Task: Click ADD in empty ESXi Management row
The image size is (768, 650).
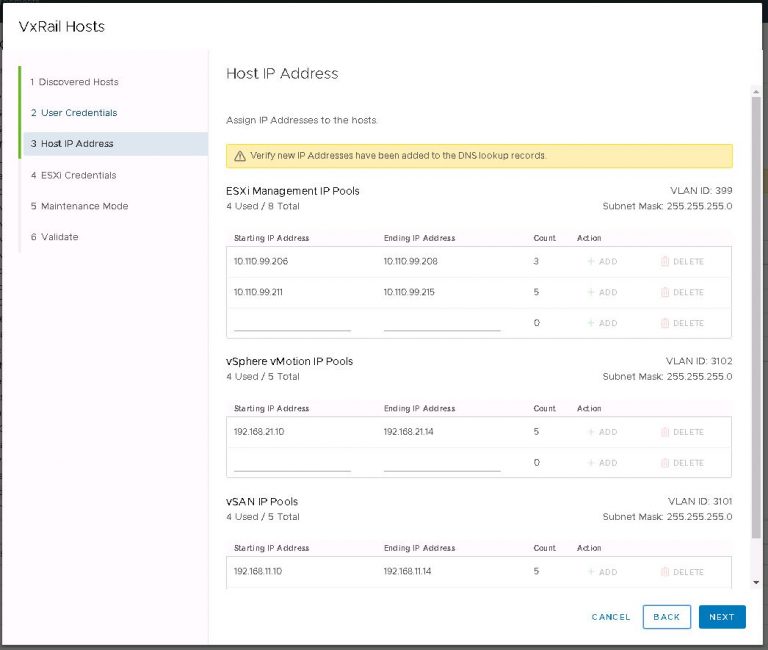Action: [602, 323]
